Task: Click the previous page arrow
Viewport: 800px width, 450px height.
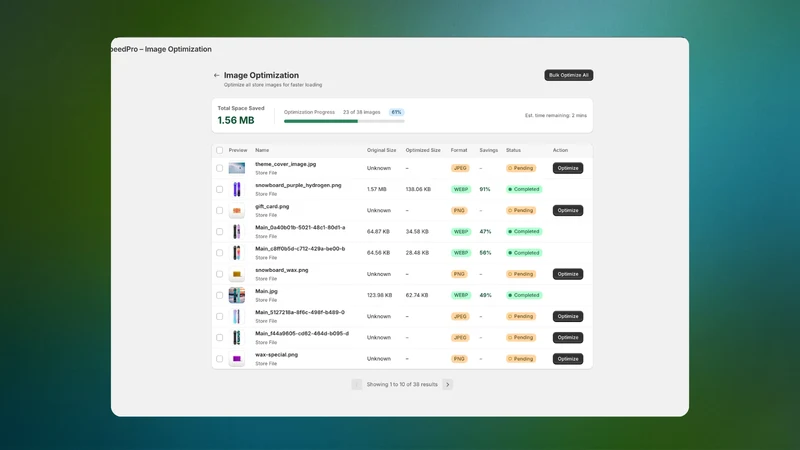Action: click(x=357, y=384)
